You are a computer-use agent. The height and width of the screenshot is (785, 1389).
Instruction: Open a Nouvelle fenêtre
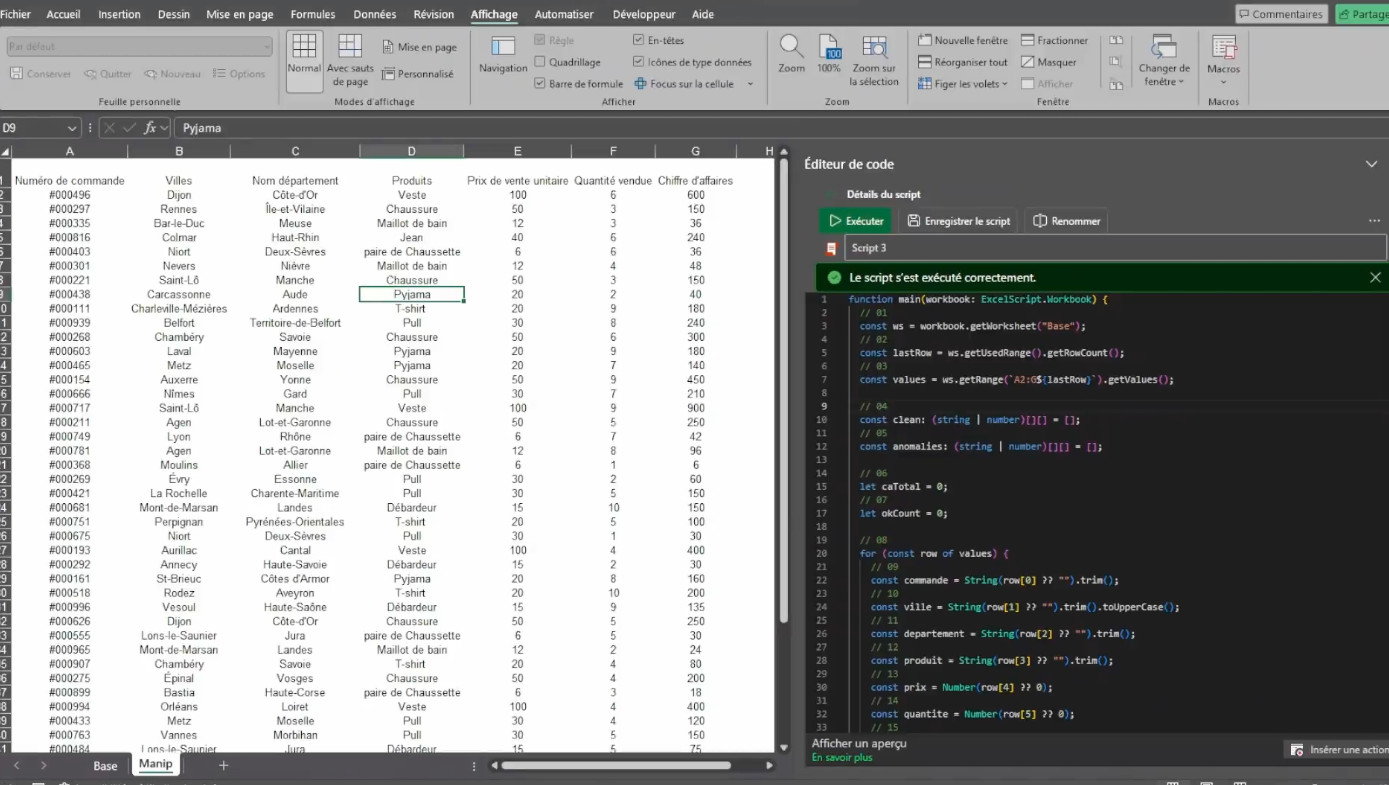click(x=963, y=41)
